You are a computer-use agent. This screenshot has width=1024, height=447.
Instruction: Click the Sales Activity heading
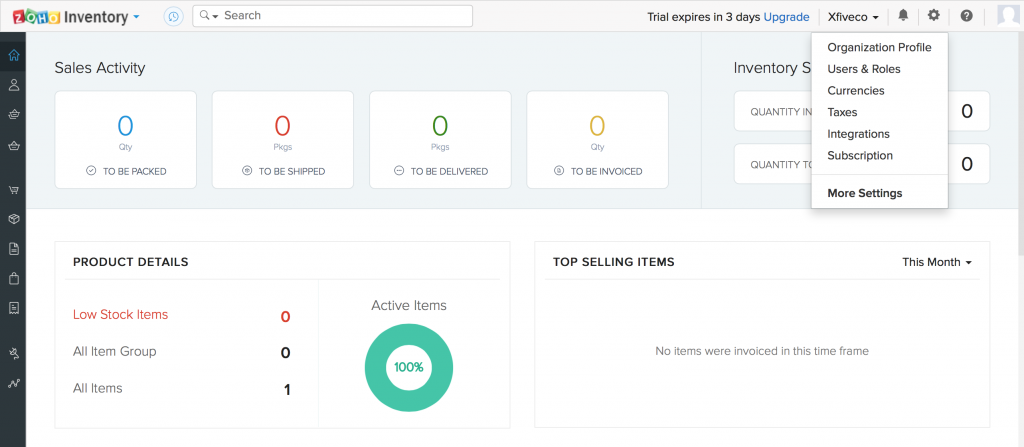100,68
